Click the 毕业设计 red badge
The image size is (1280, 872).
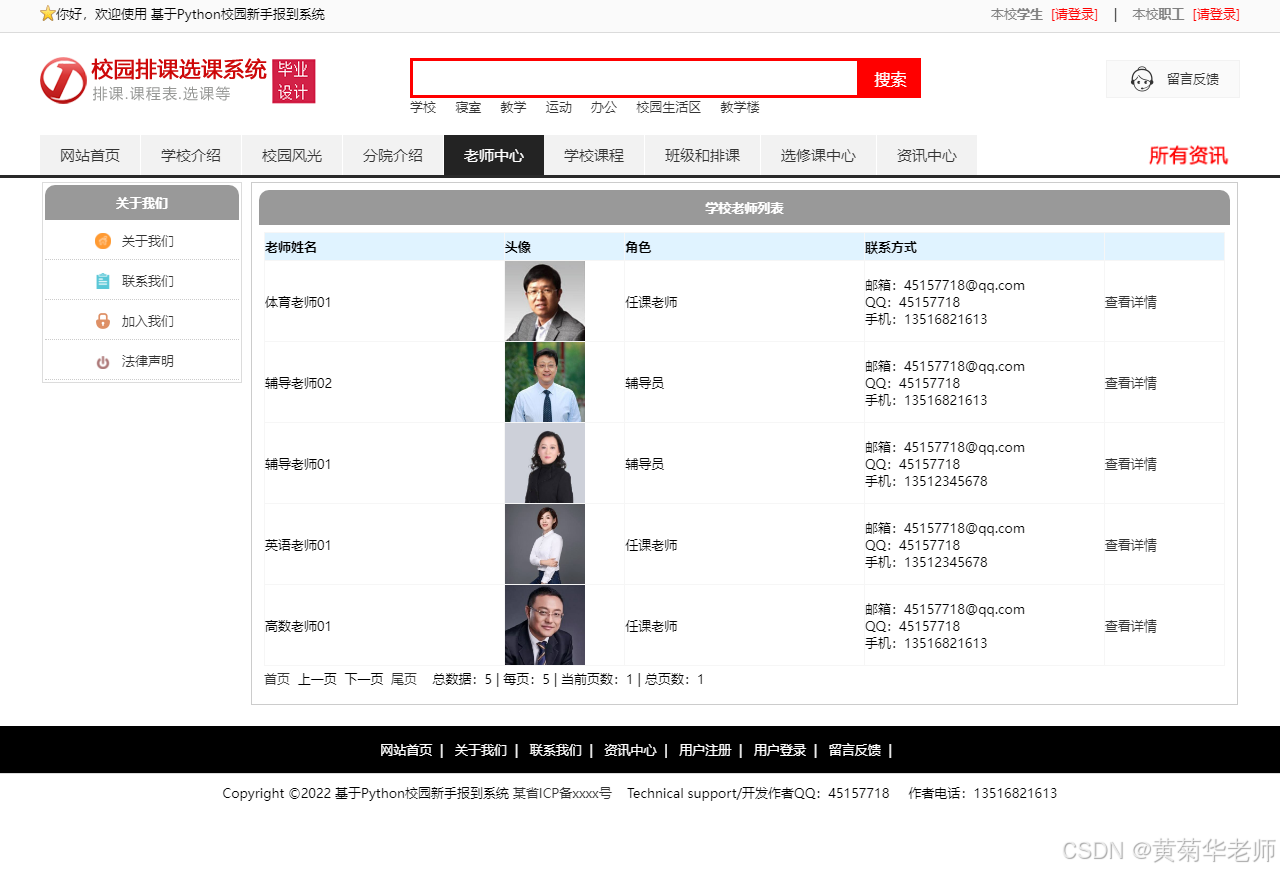pos(293,81)
